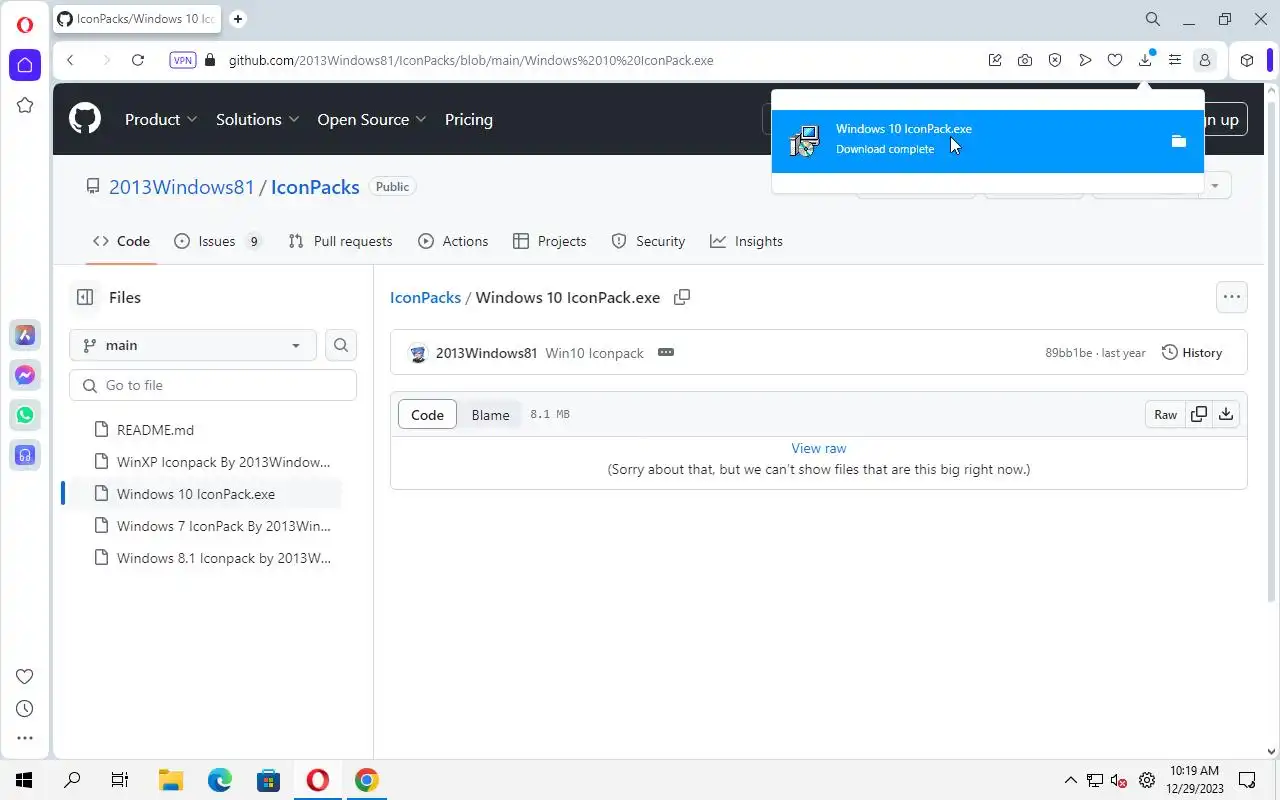The height and width of the screenshot is (800, 1280).
Task: Open the main branch dropdown
Action: (x=193, y=345)
